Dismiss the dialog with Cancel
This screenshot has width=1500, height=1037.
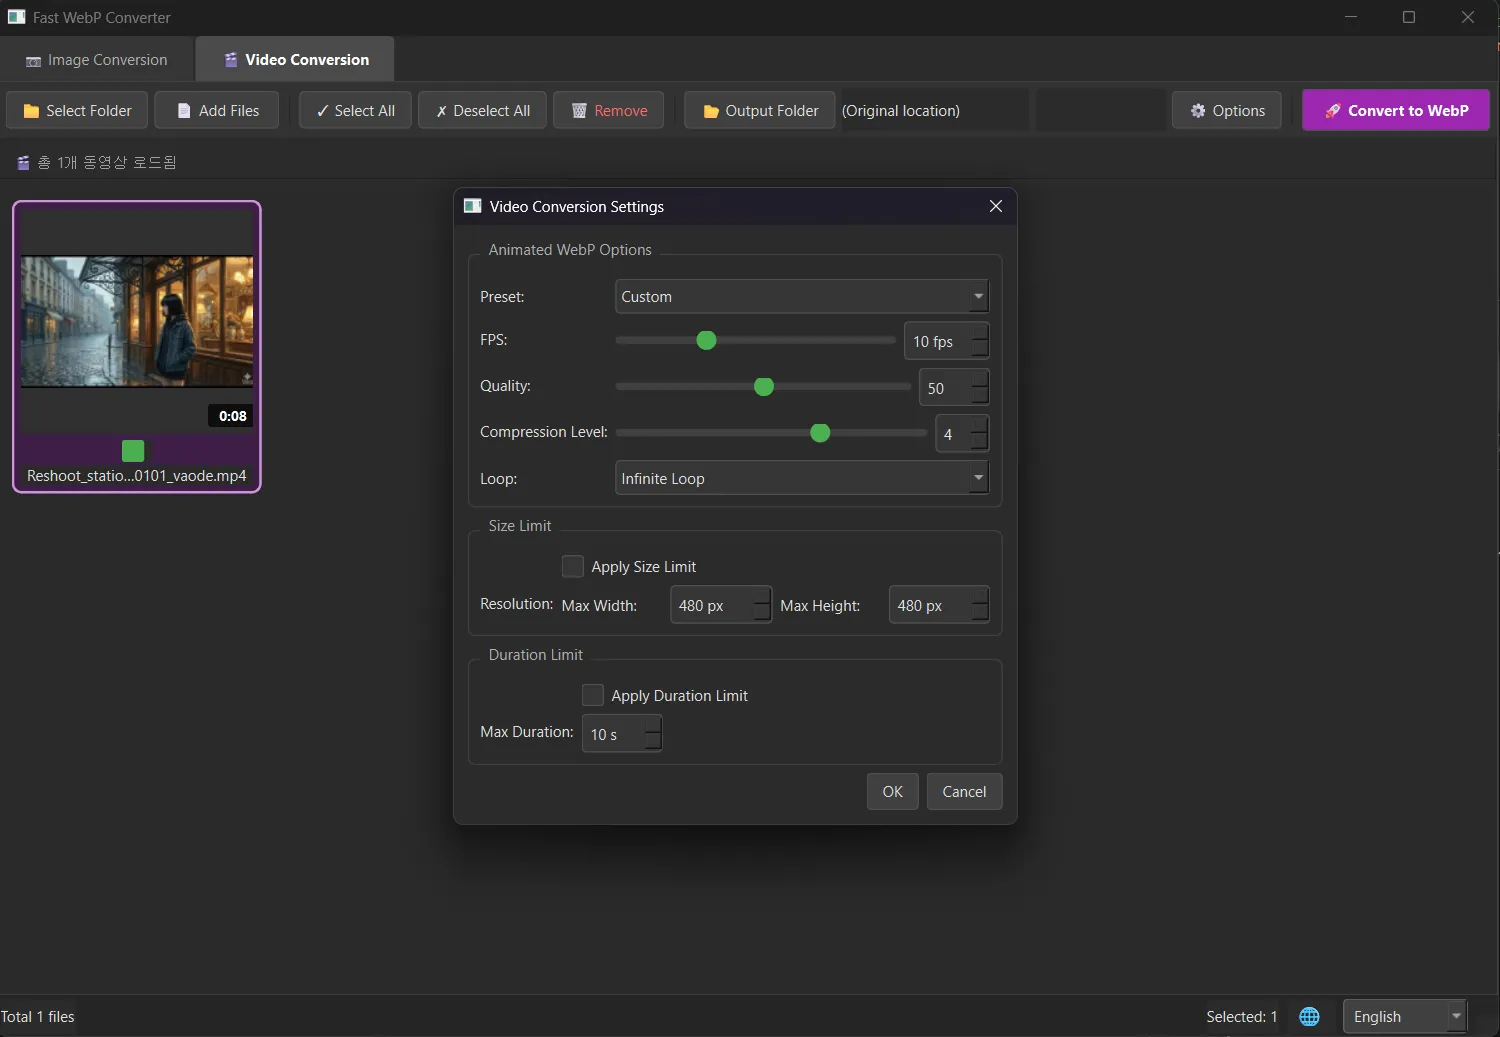point(963,791)
